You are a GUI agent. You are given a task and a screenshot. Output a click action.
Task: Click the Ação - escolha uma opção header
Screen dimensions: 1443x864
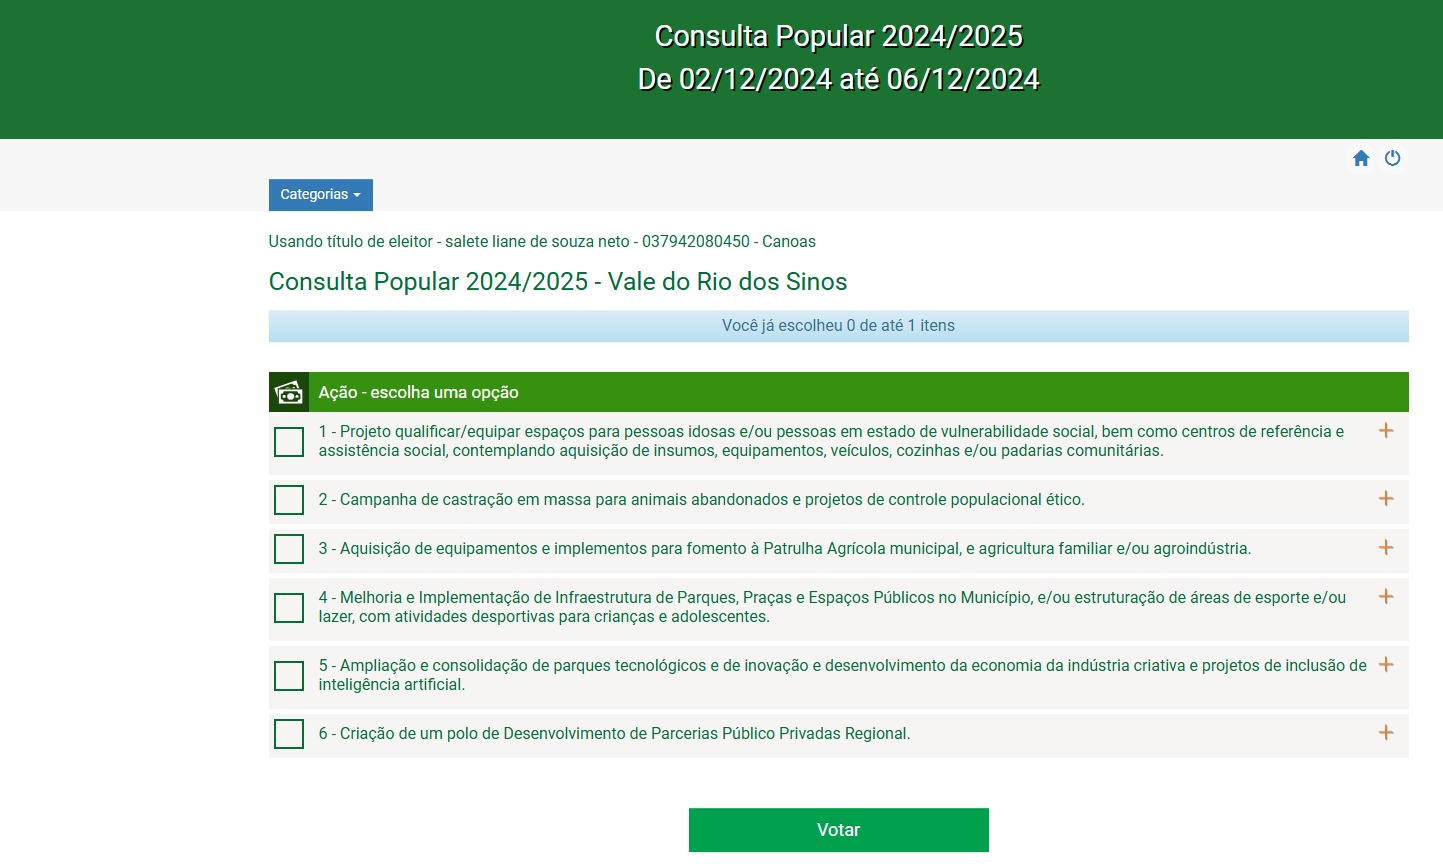tap(838, 392)
